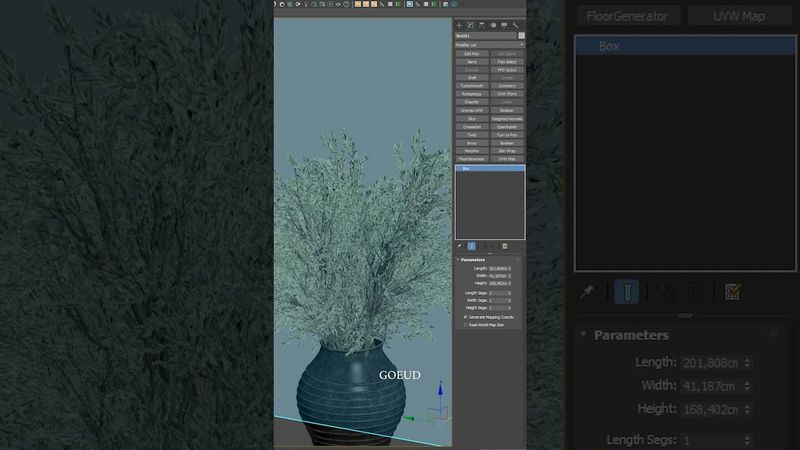
Task: Open the Utilities command panel tab
Action: pyautogui.click(x=516, y=24)
